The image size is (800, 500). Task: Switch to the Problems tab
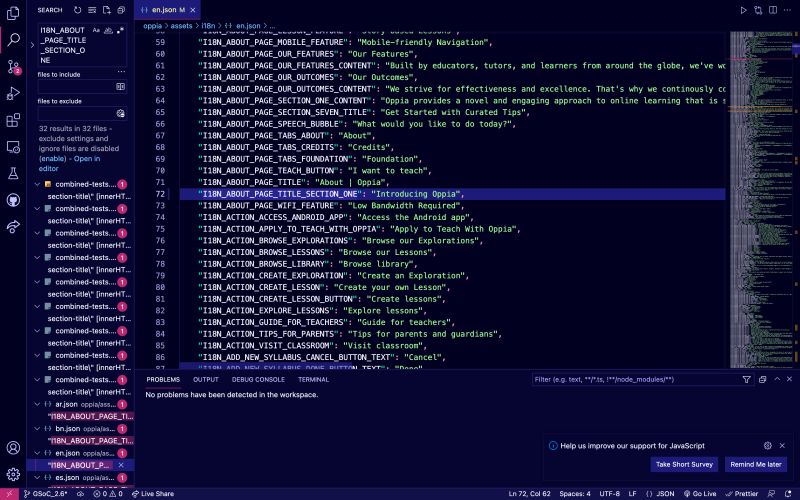tap(163, 380)
